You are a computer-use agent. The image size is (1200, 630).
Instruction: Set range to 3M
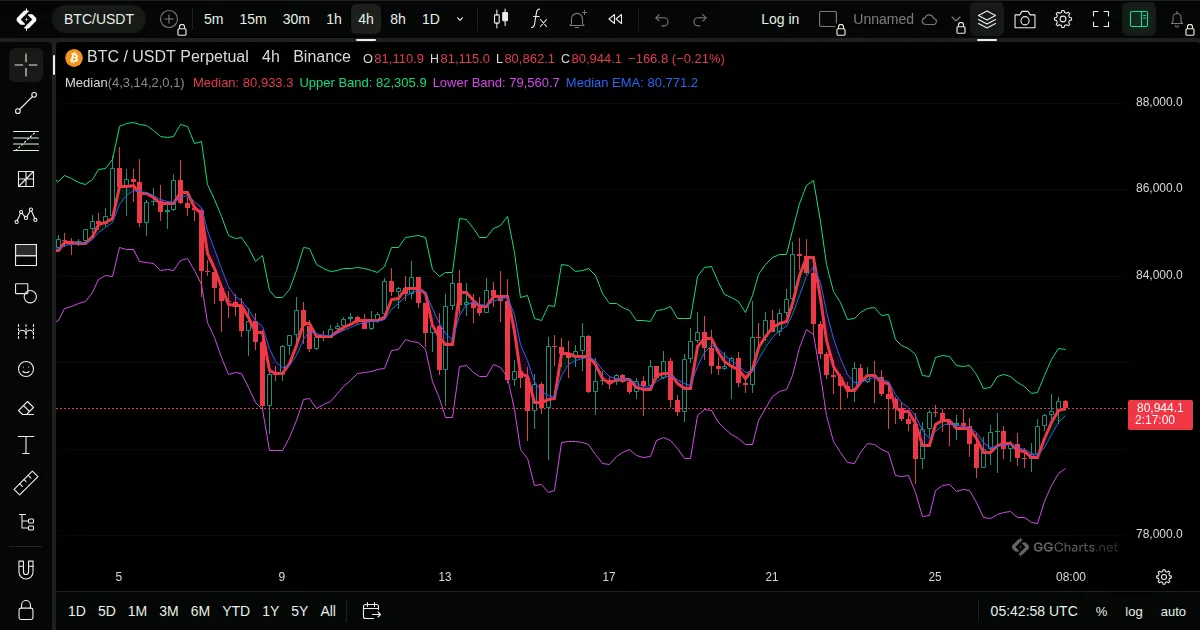[x=169, y=611]
